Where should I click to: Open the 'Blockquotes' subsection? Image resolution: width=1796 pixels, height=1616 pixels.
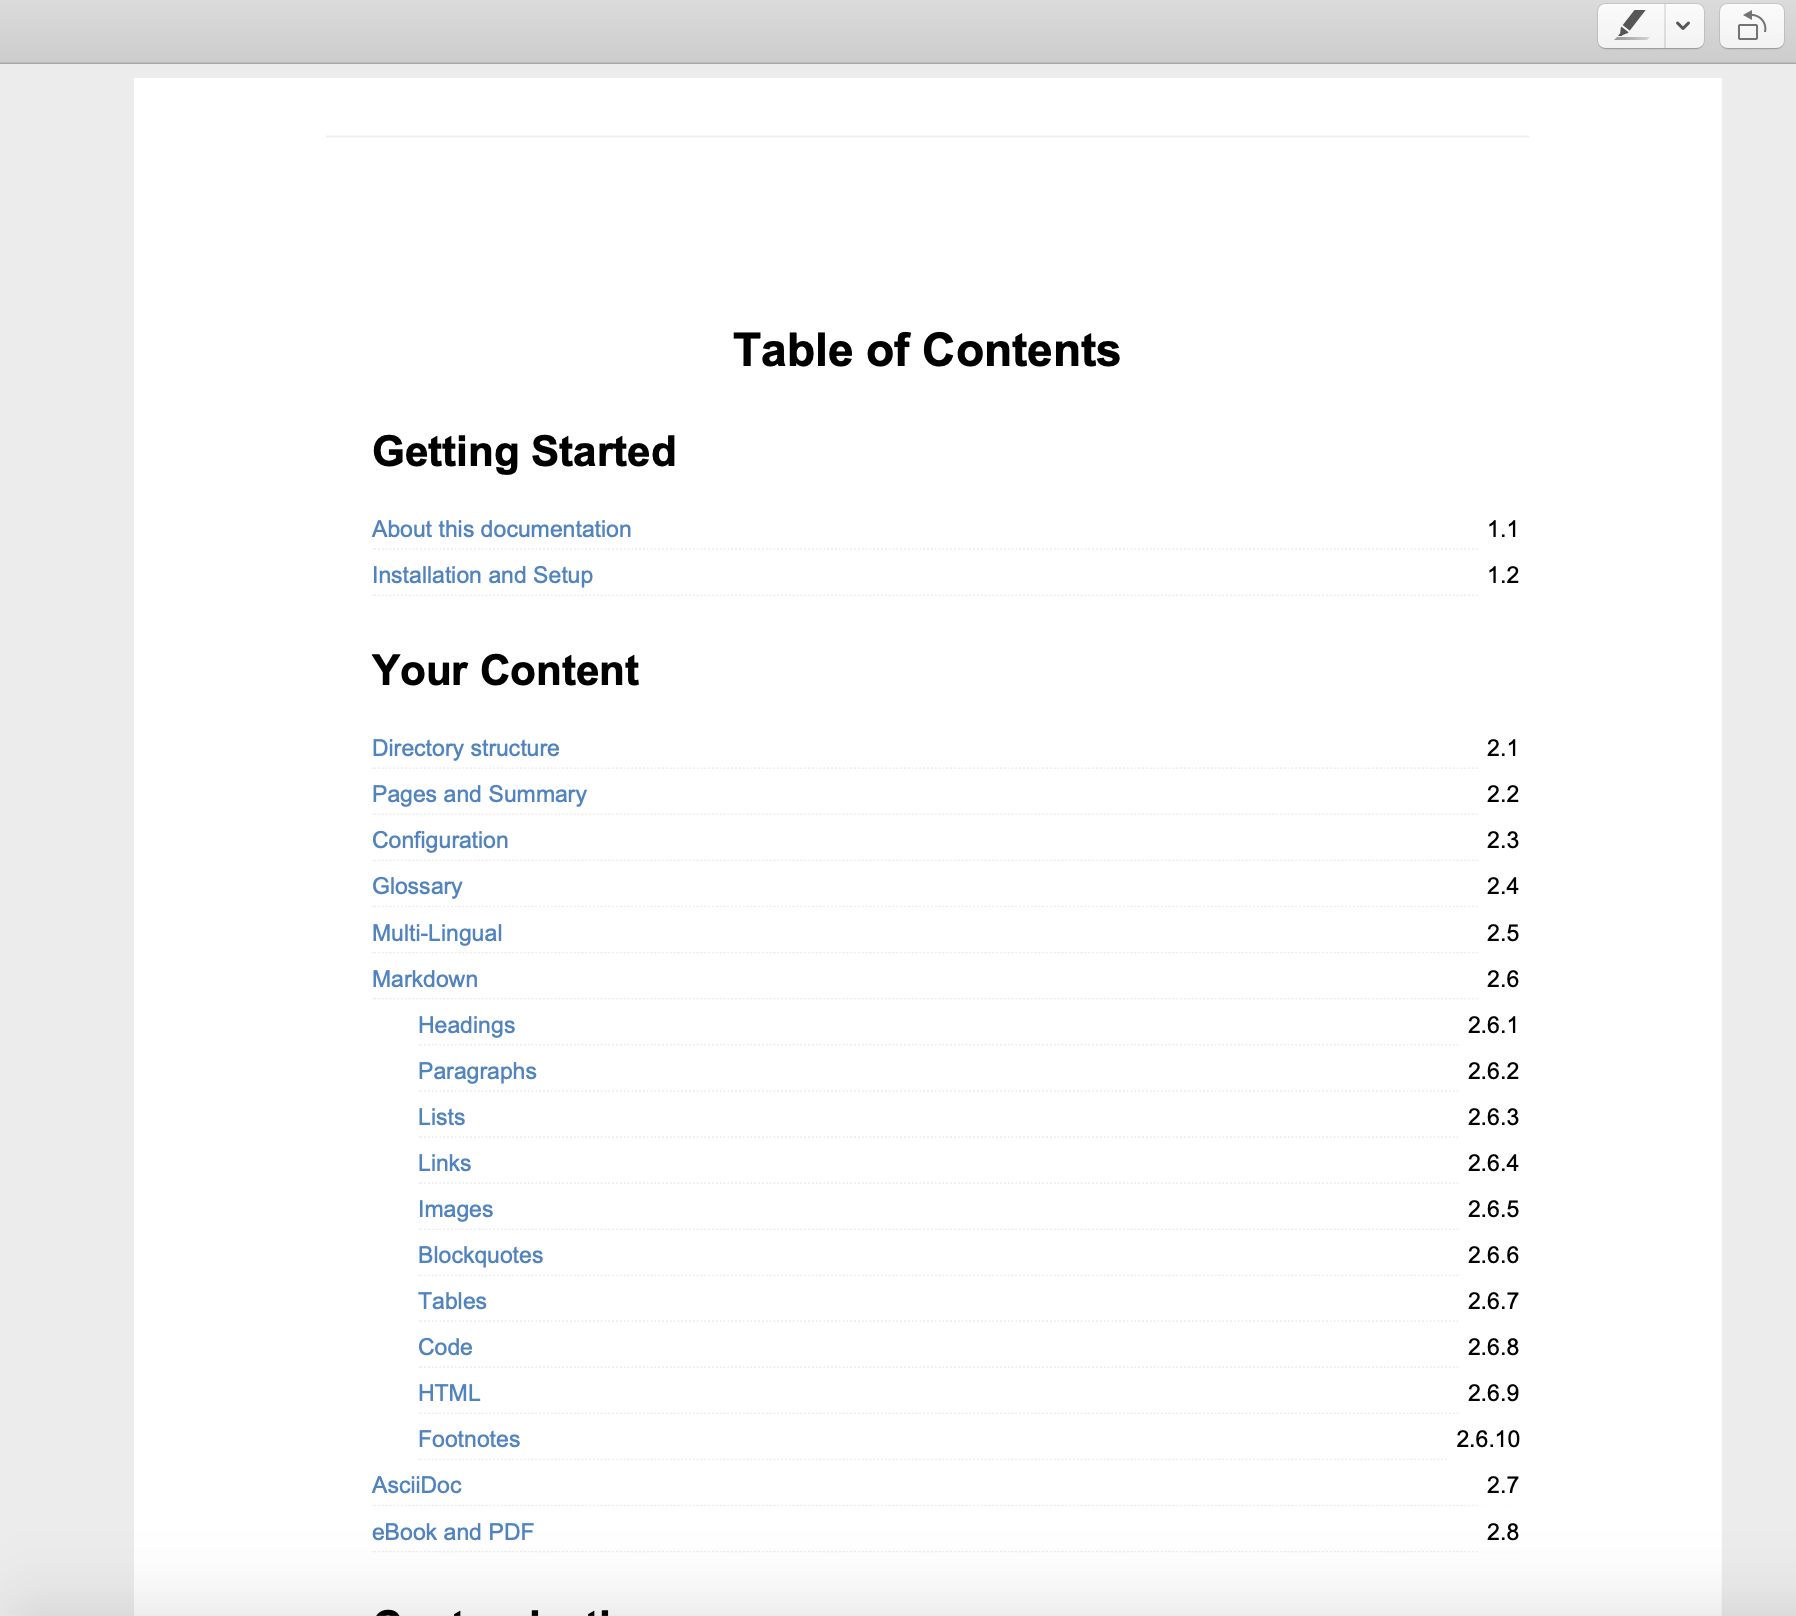pyautogui.click(x=481, y=1254)
